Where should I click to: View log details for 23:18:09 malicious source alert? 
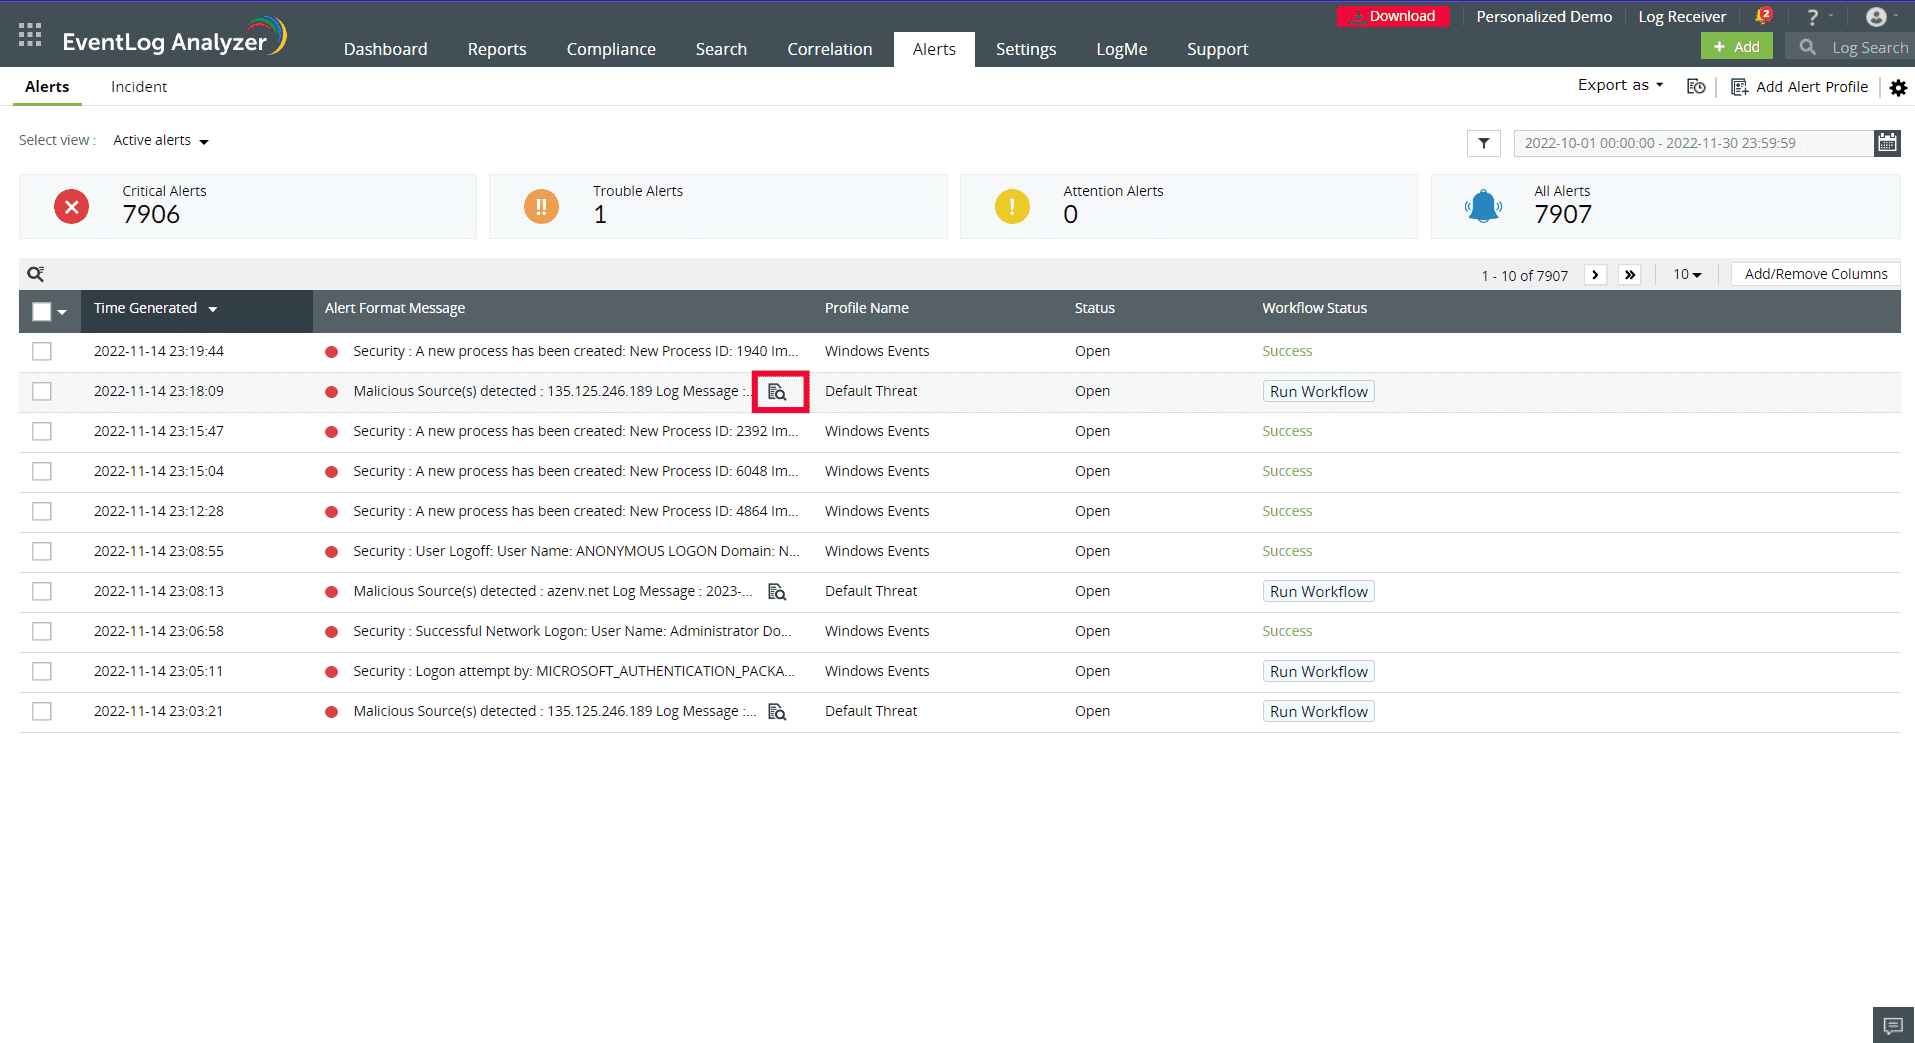(777, 392)
